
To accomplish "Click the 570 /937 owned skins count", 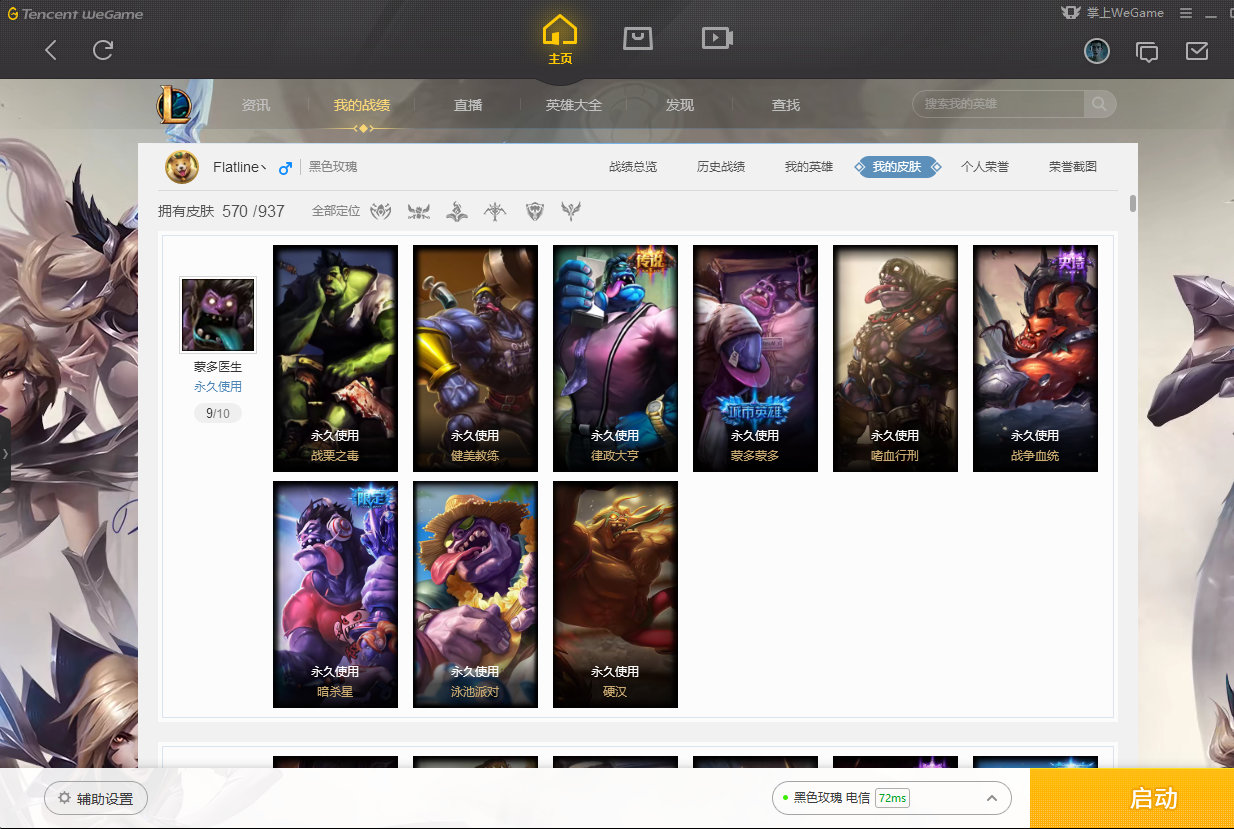I will (253, 211).
